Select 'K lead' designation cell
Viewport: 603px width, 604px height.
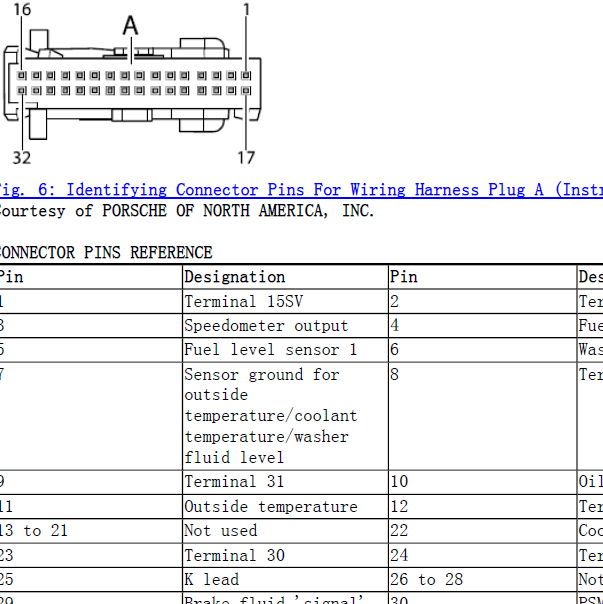coord(285,580)
